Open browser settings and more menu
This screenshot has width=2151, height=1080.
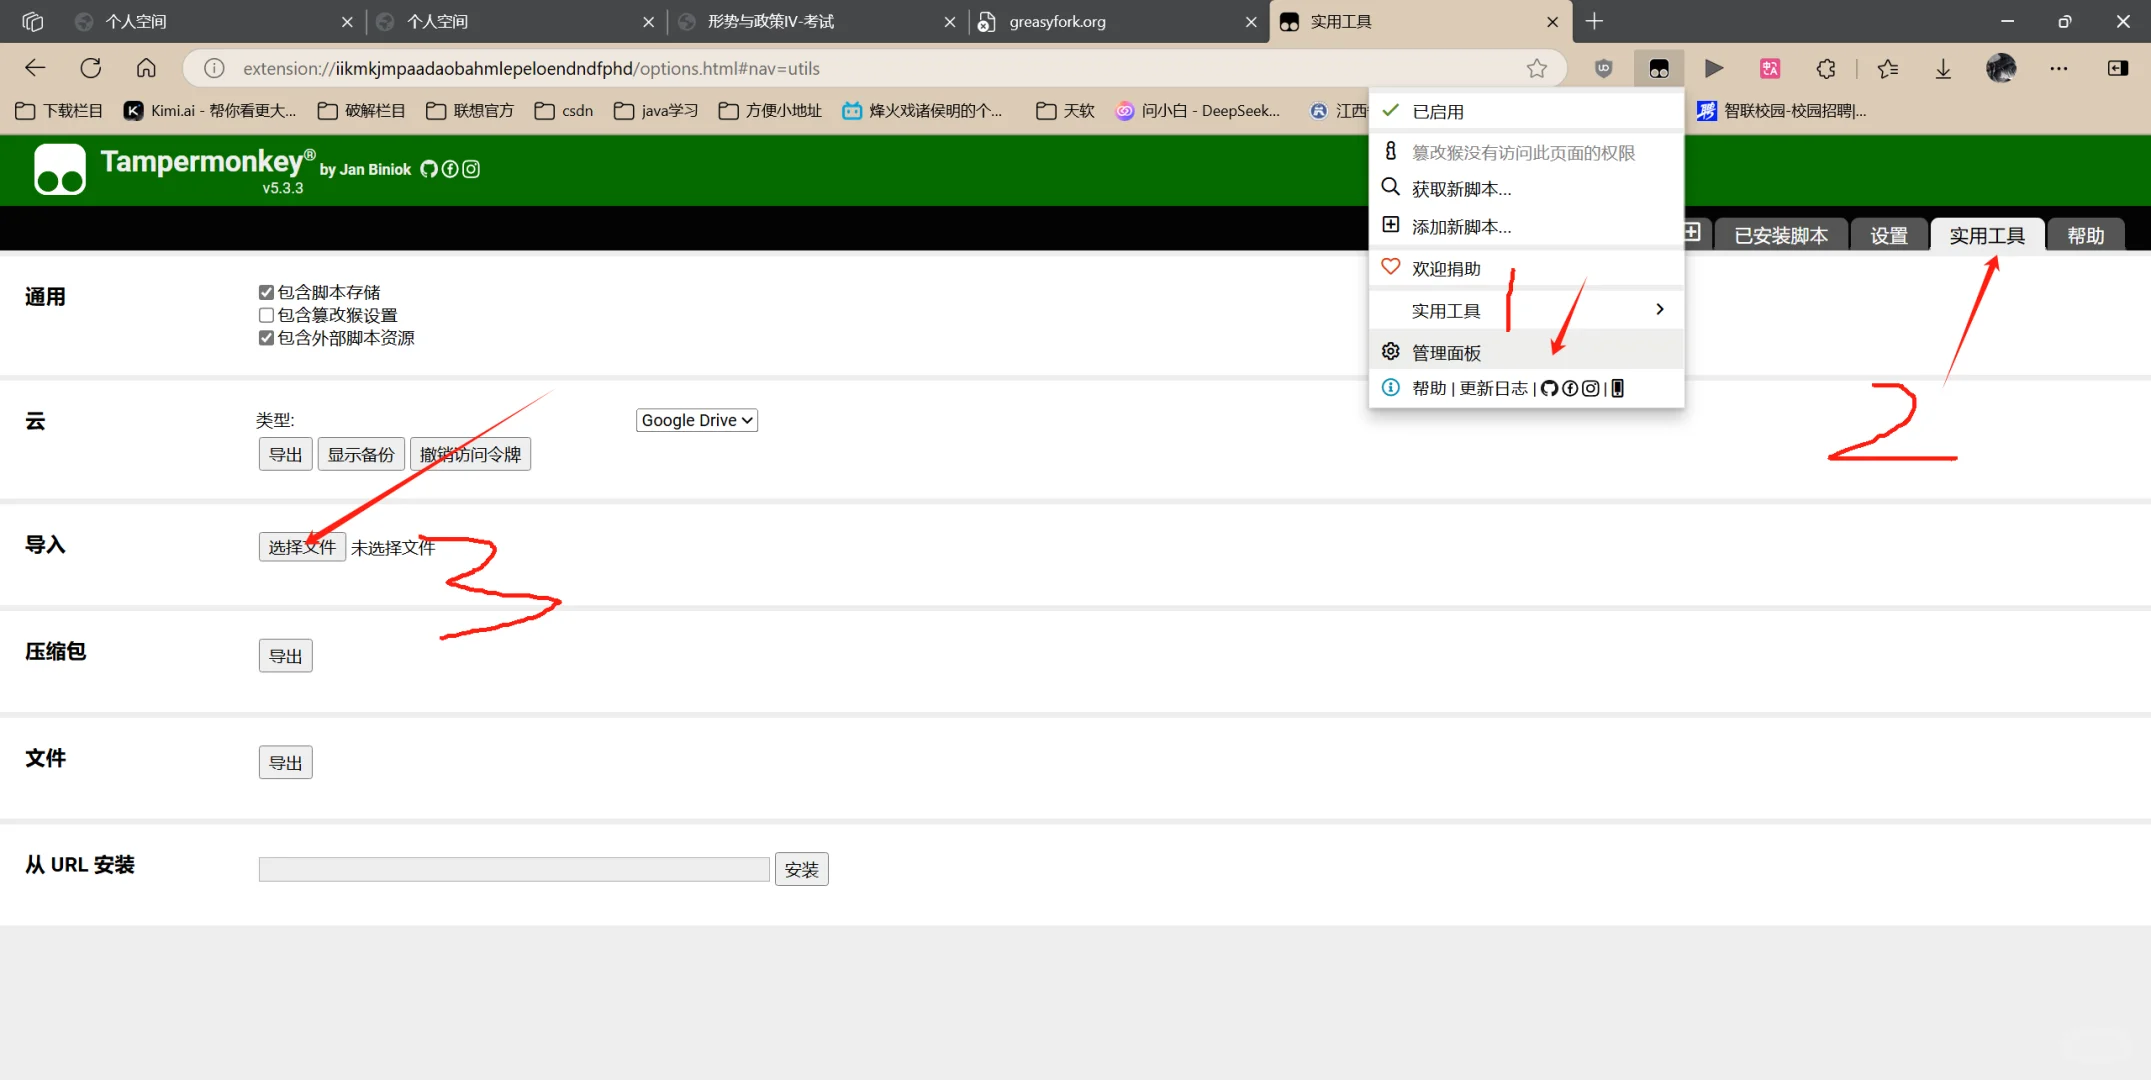pos(2058,68)
